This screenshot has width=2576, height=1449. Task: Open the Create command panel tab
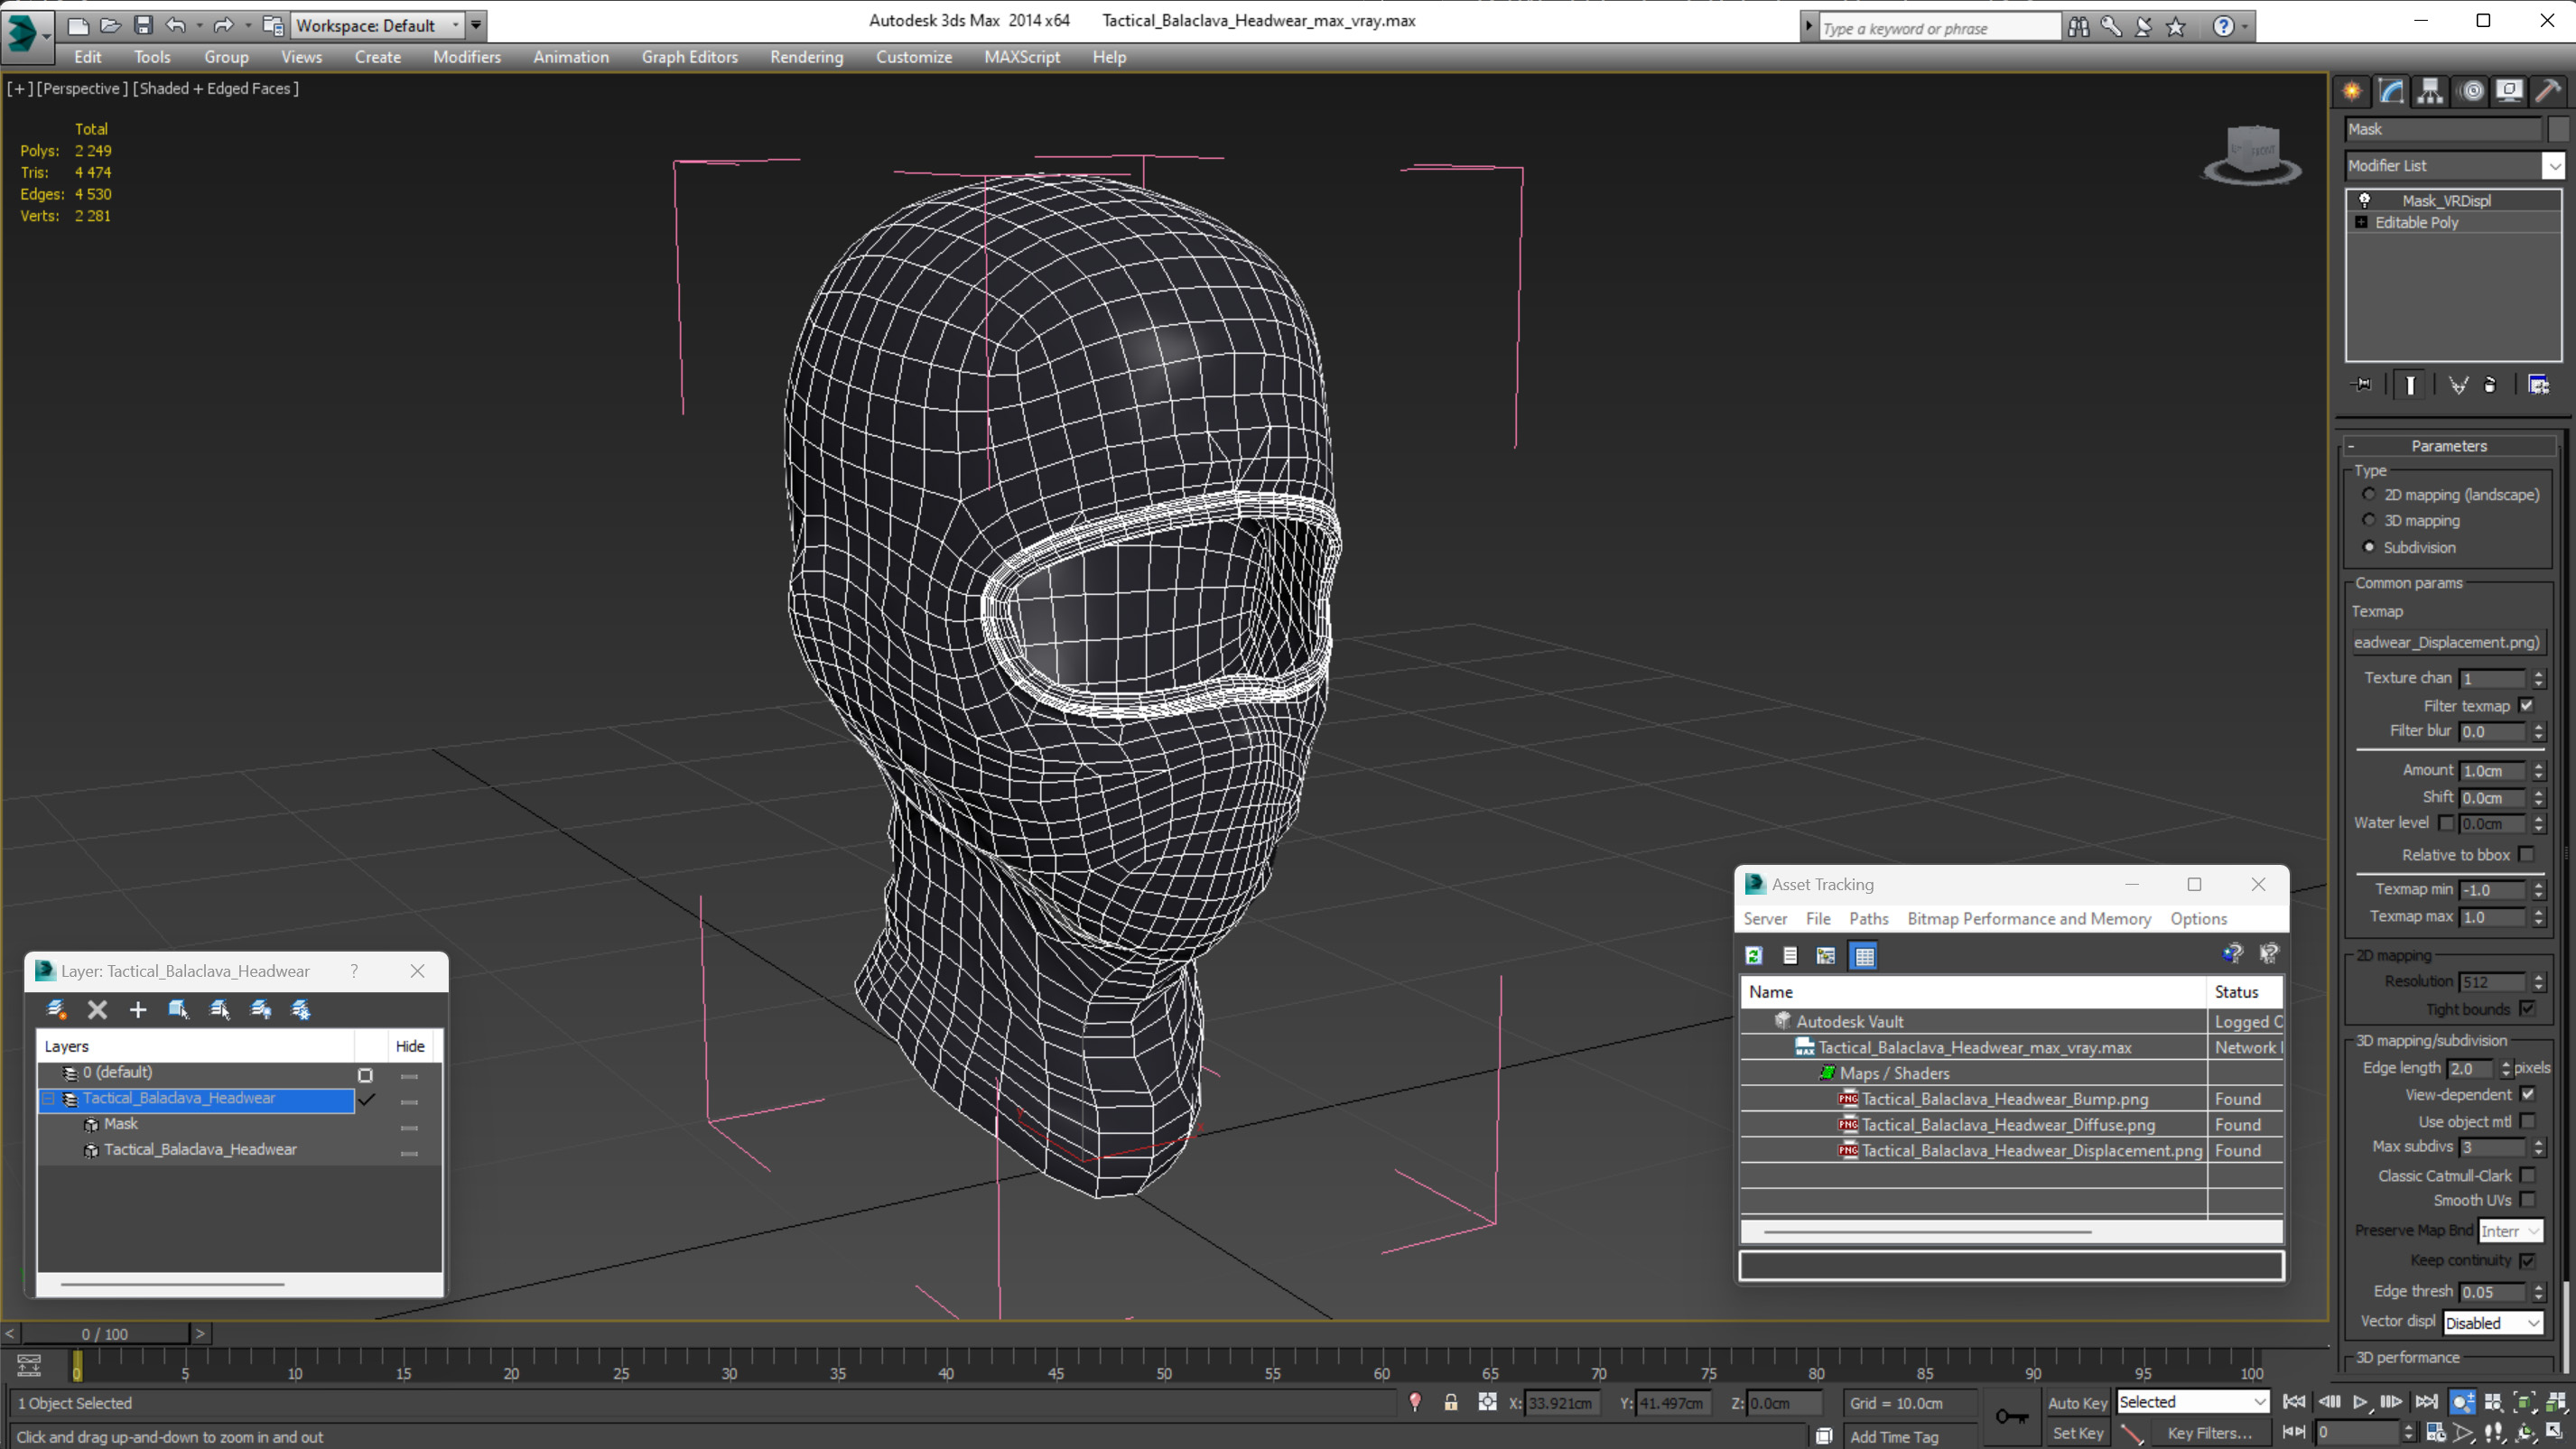[x=2352, y=91]
